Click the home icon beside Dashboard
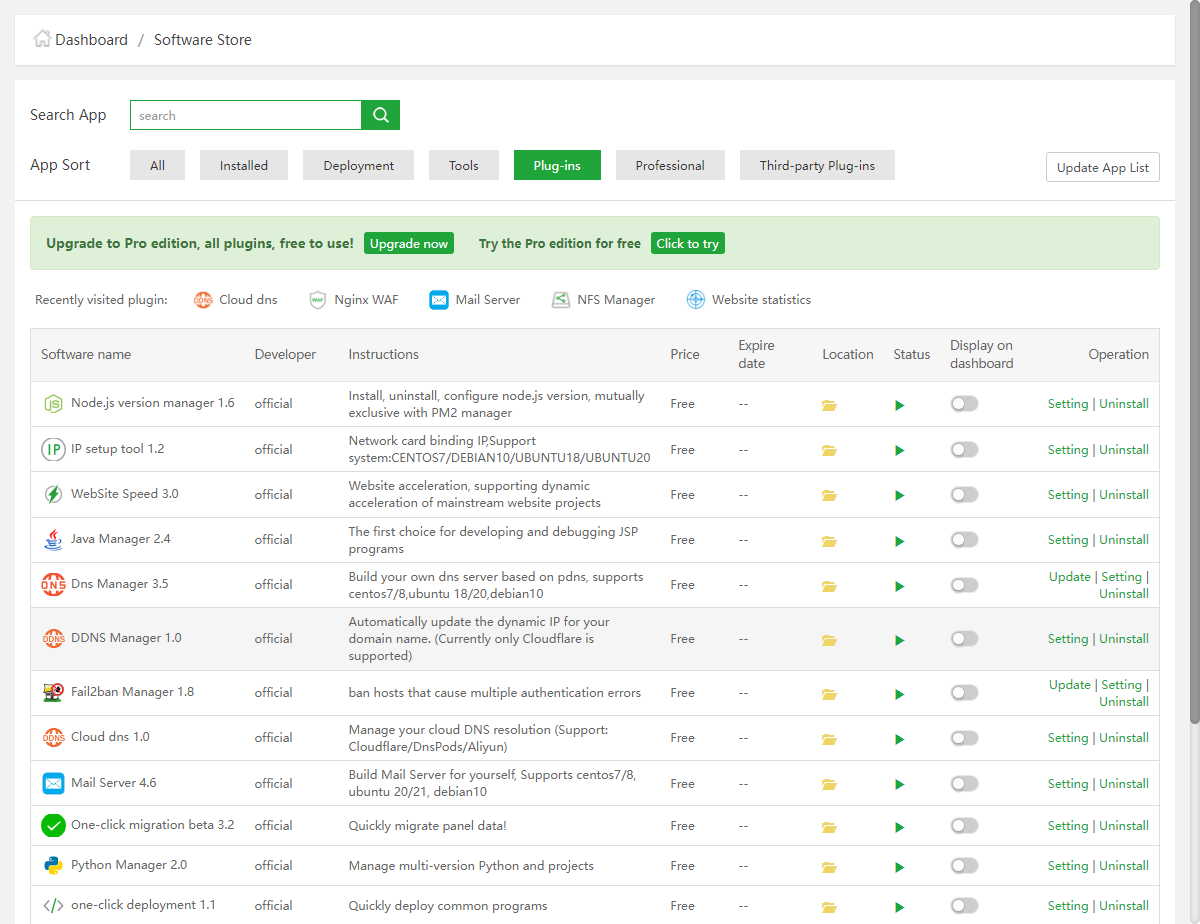 (42, 39)
